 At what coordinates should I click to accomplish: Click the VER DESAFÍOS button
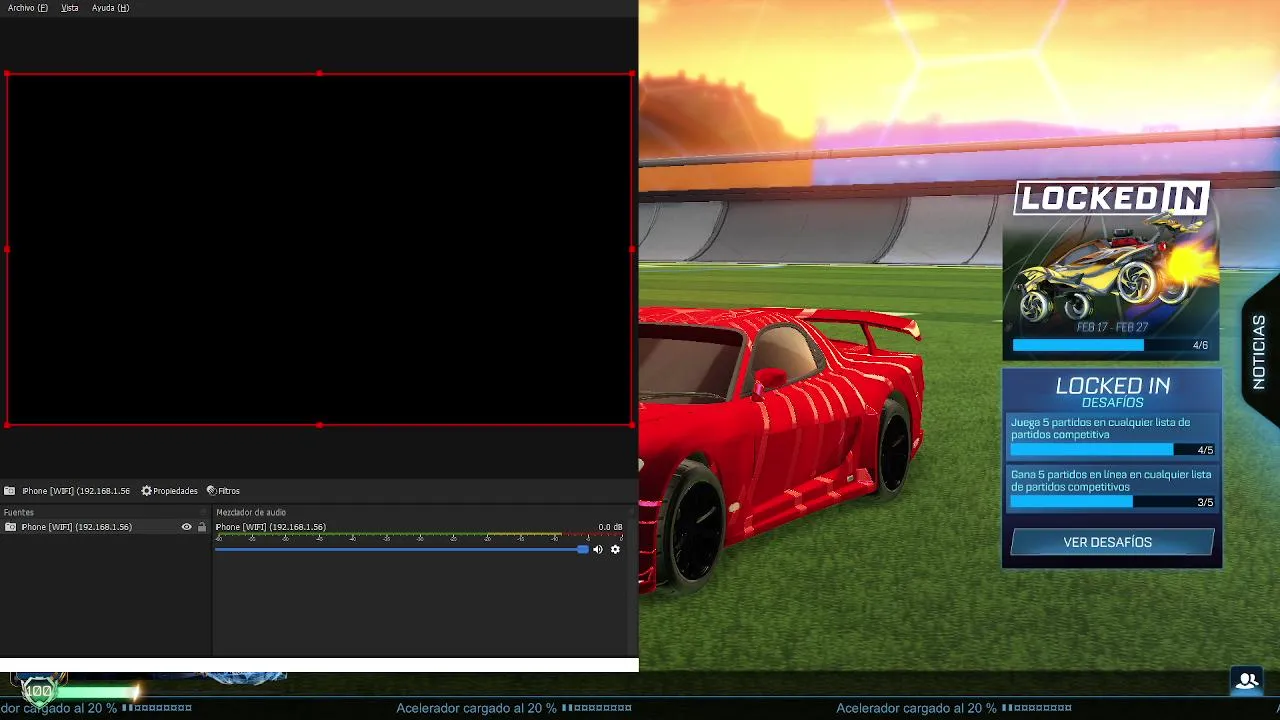click(x=1112, y=542)
